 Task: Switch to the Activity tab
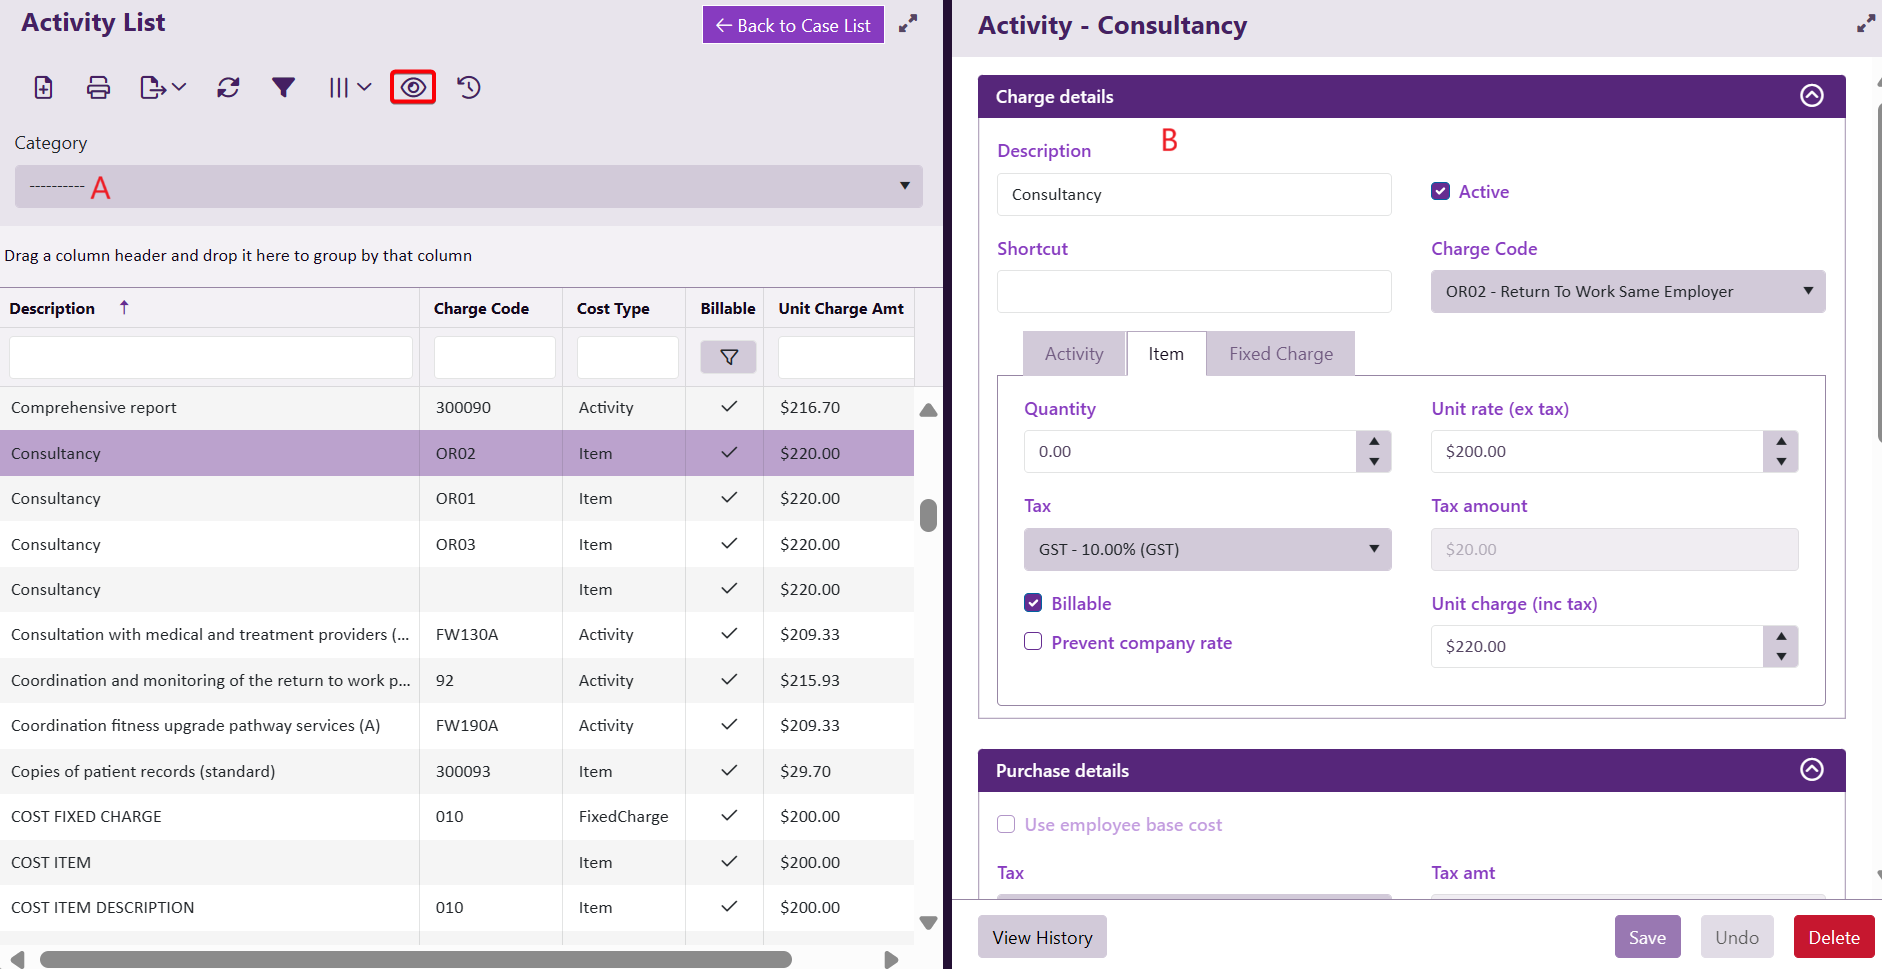(1074, 354)
